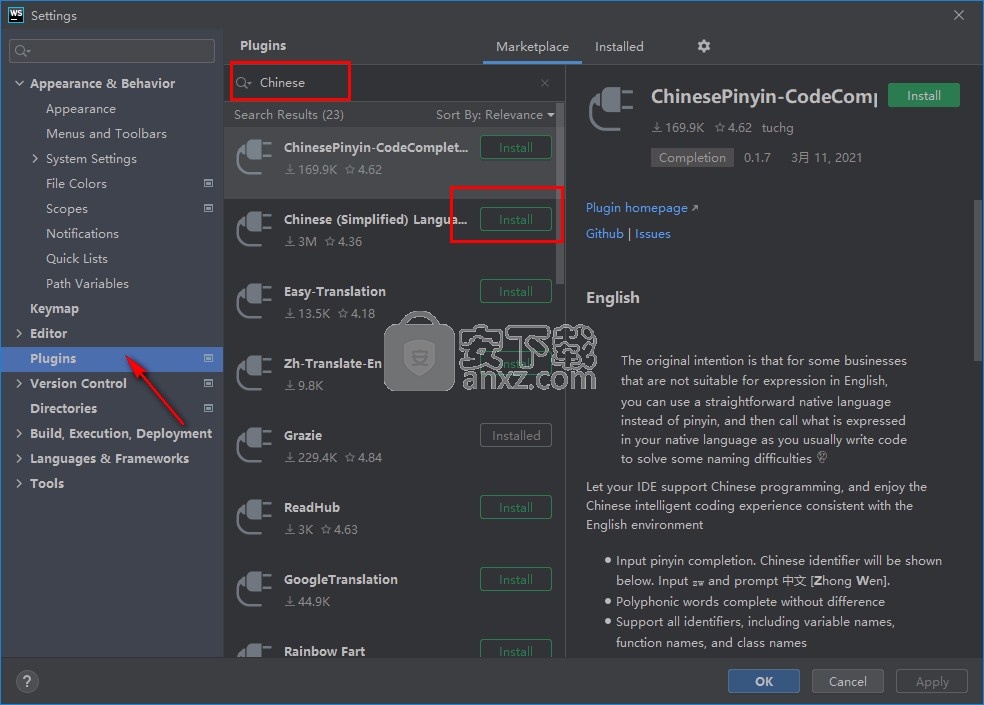Switch to the Marketplace tab
The image size is (984, 705).
pyautogui.click(x=532, y=46)
